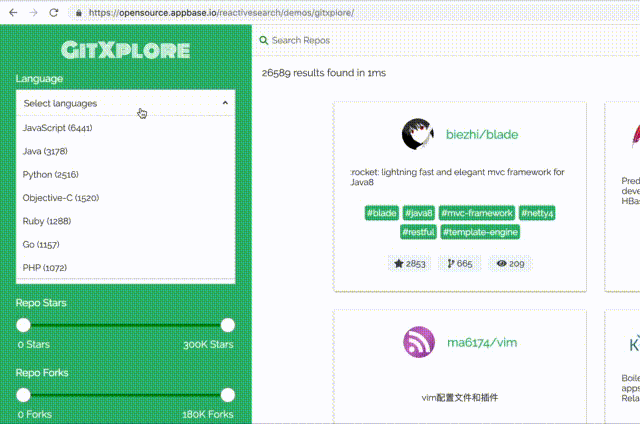Click the Language heading label
640x424 pixels.
(39, 79)
